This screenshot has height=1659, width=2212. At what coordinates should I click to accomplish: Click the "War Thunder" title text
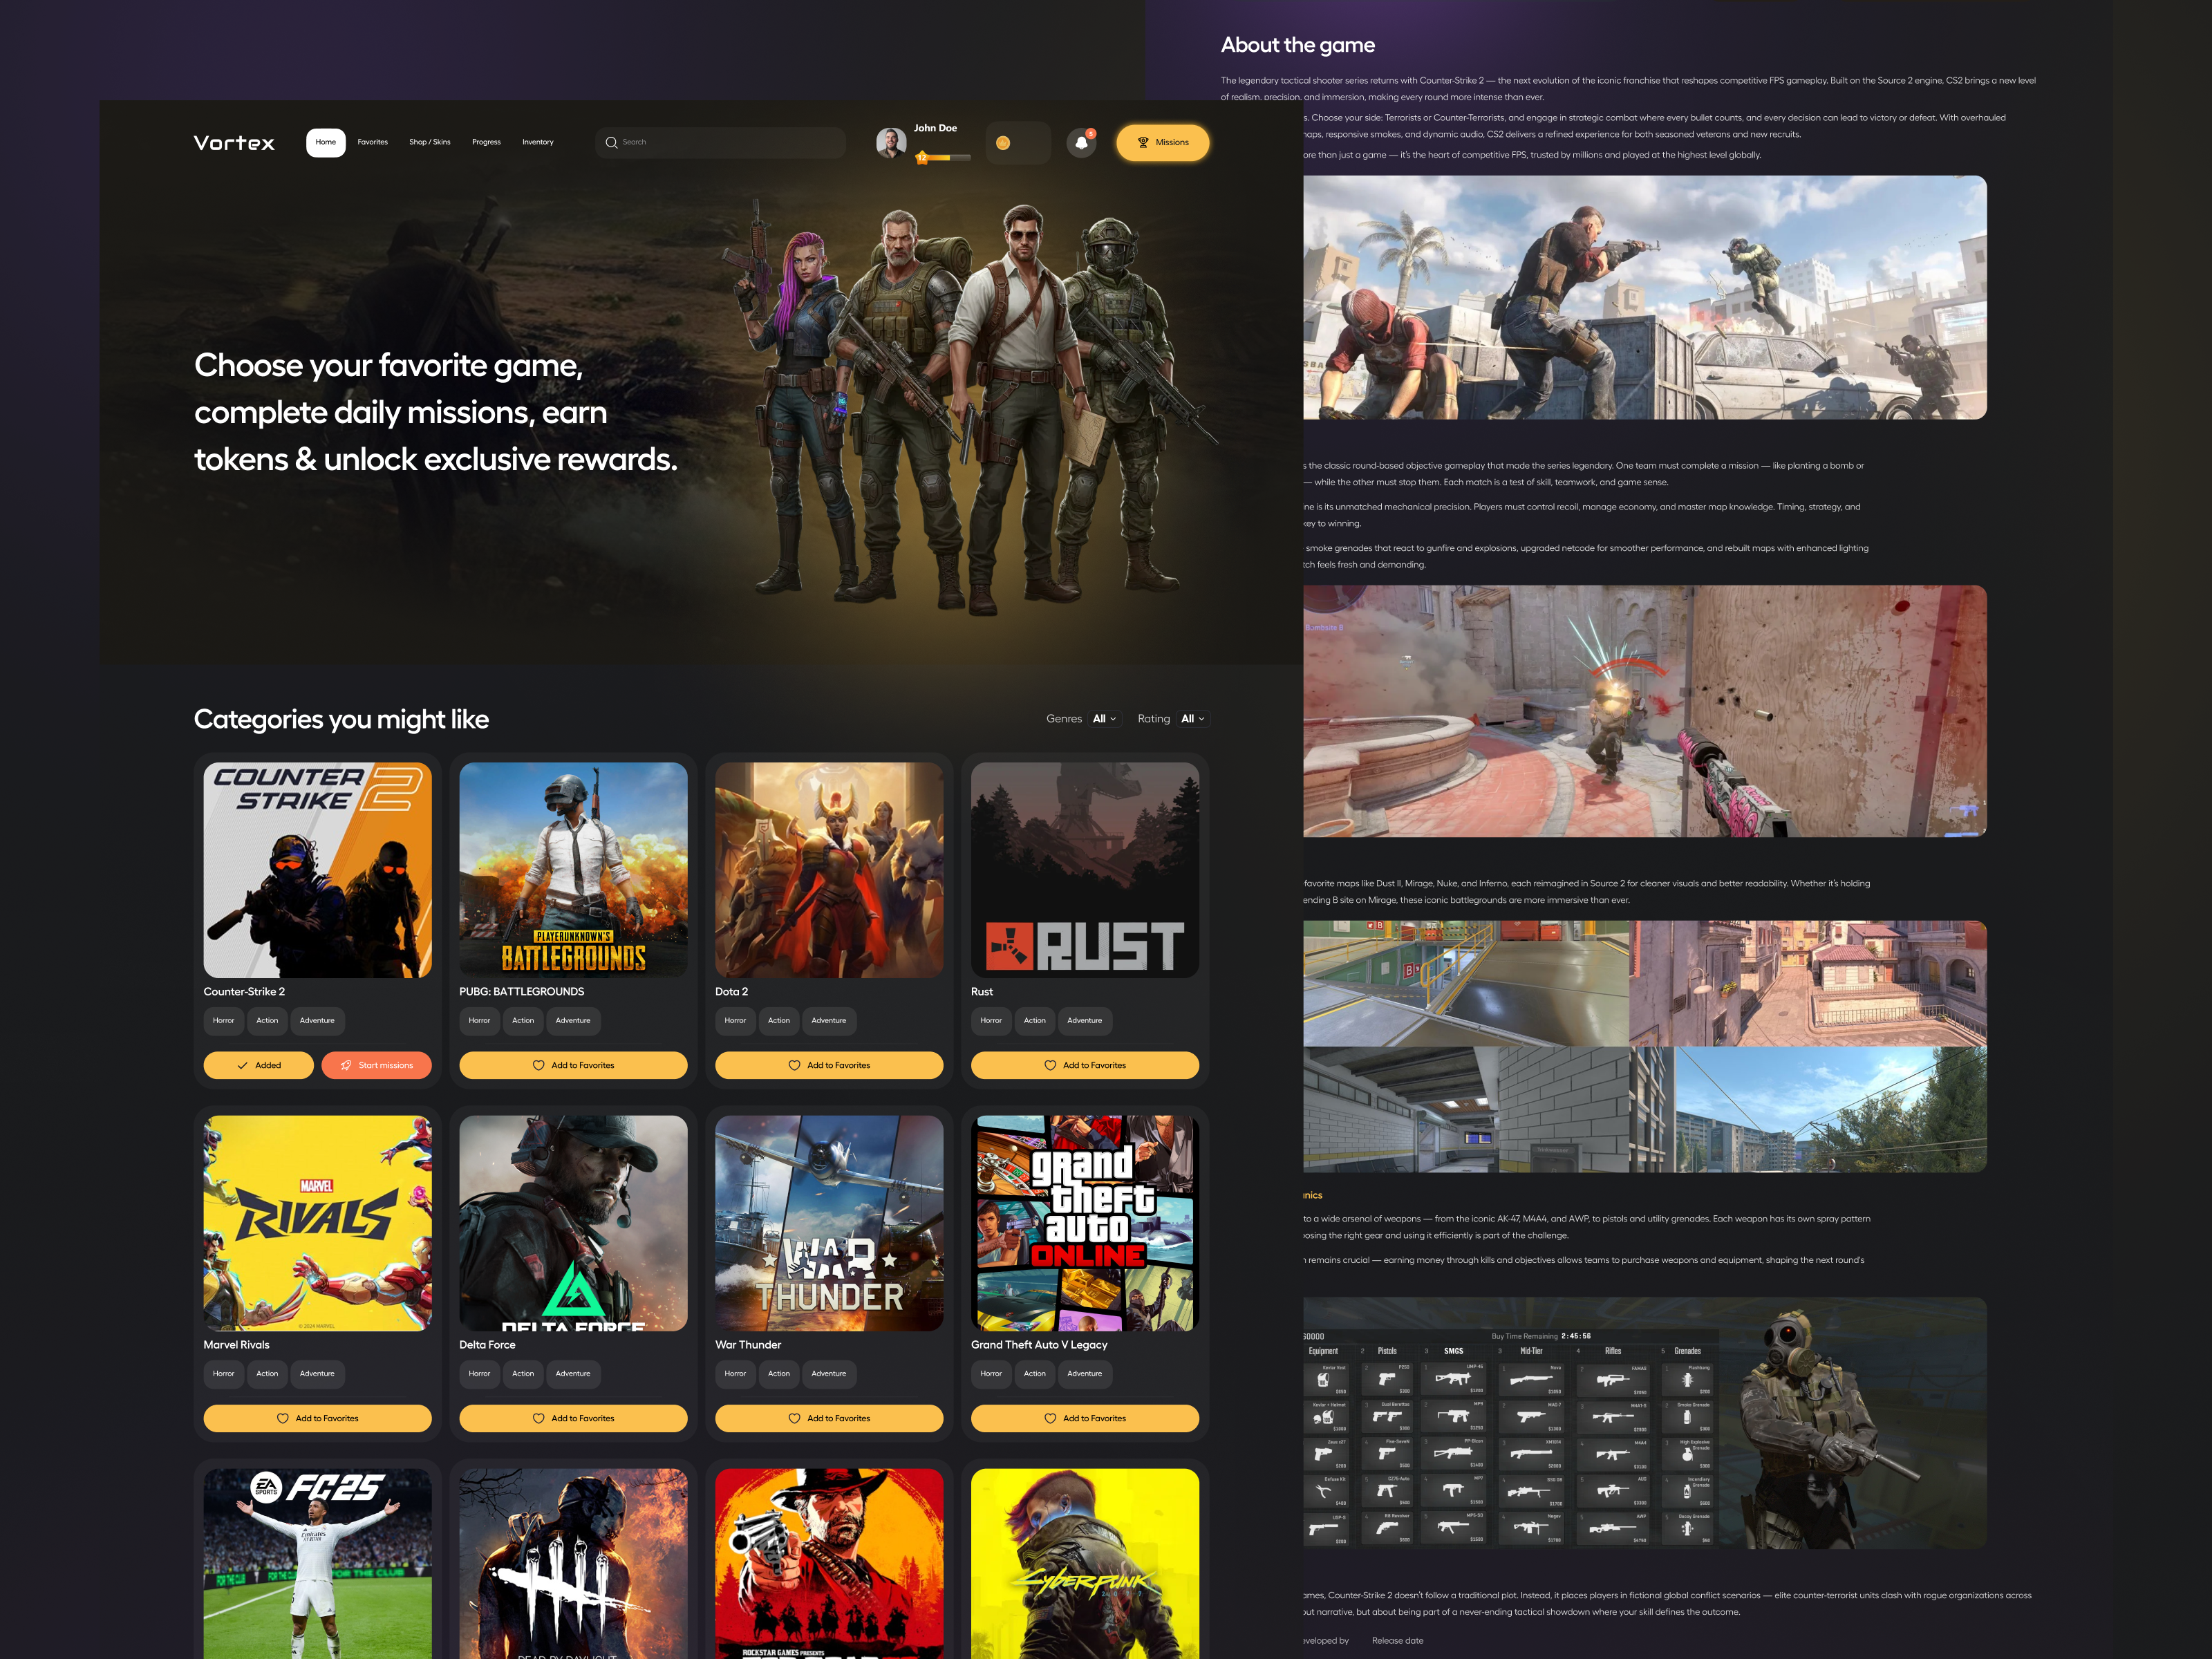tap(748, 1345)
